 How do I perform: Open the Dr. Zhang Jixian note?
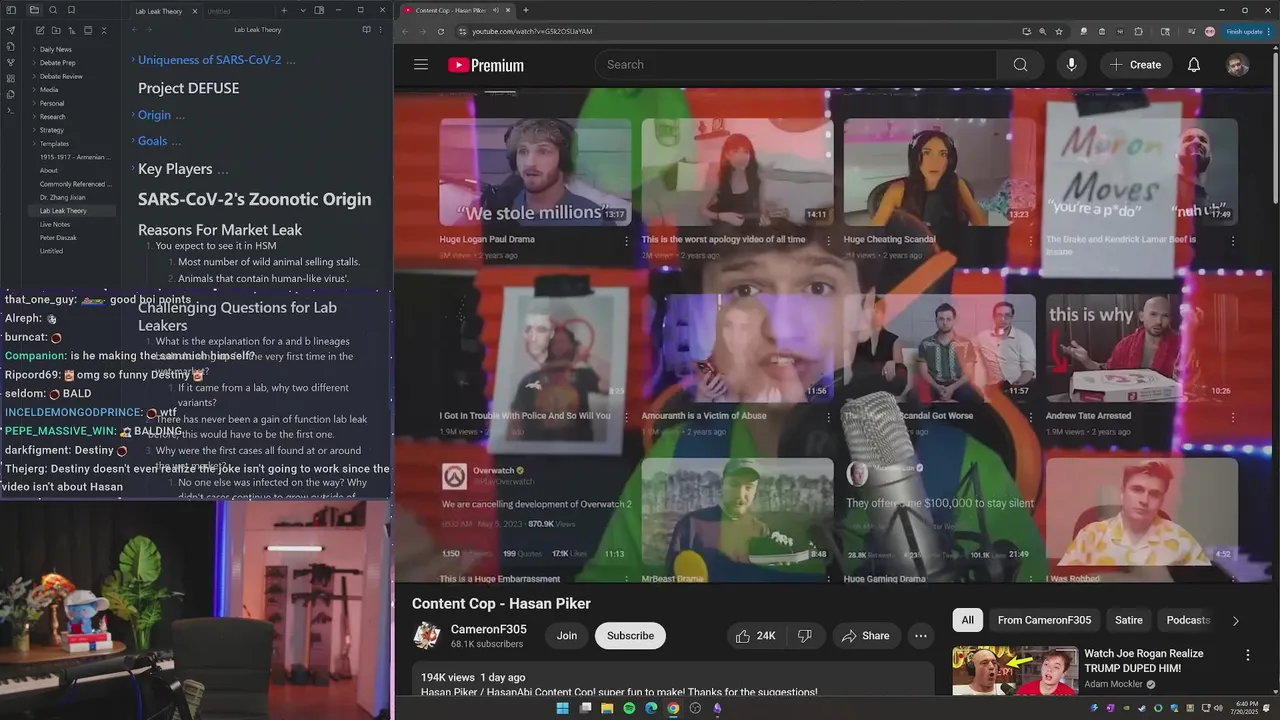coord(62,198)
